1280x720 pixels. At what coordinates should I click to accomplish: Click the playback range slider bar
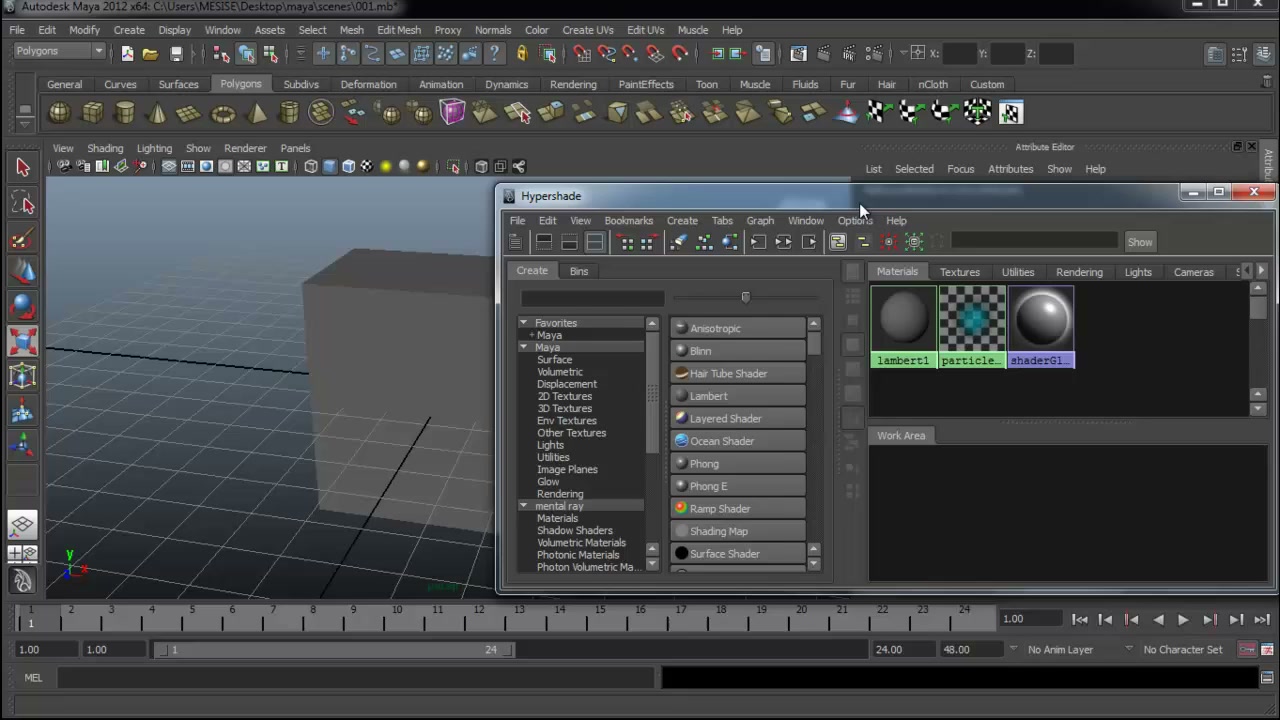tap(332, 650)
